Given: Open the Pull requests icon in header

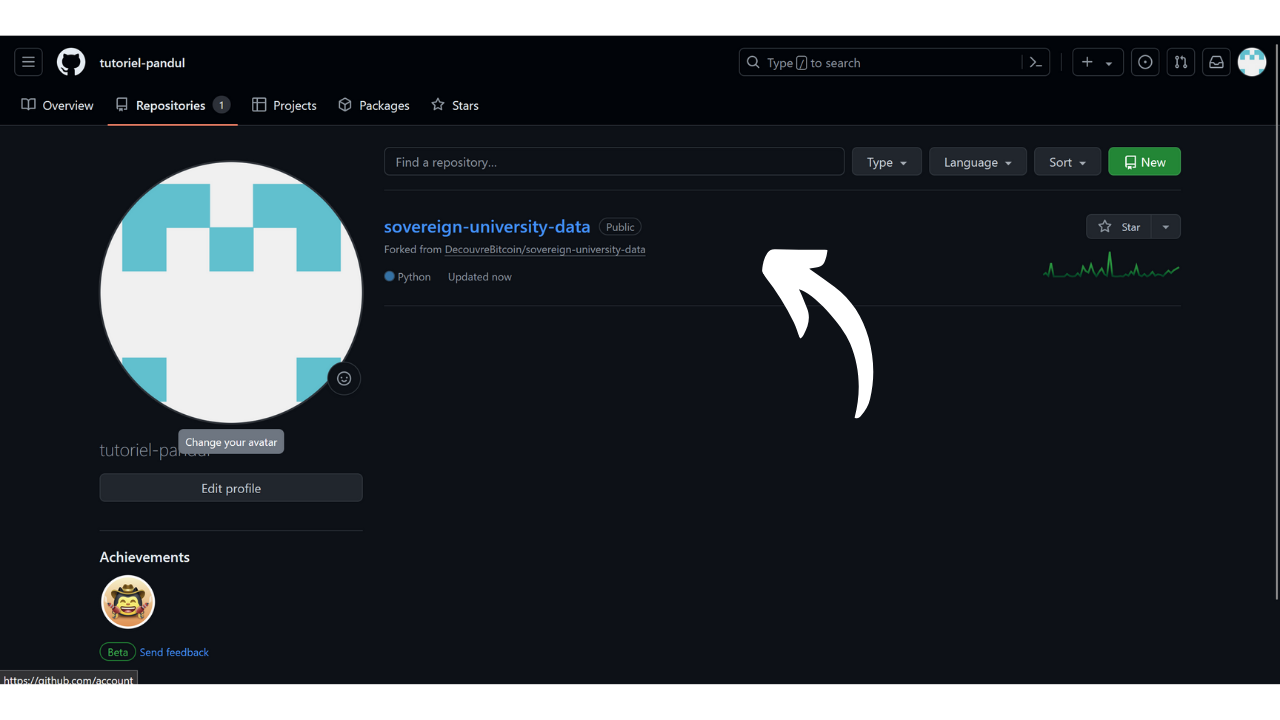Looking at the screenshot, I should point(1181,62).
